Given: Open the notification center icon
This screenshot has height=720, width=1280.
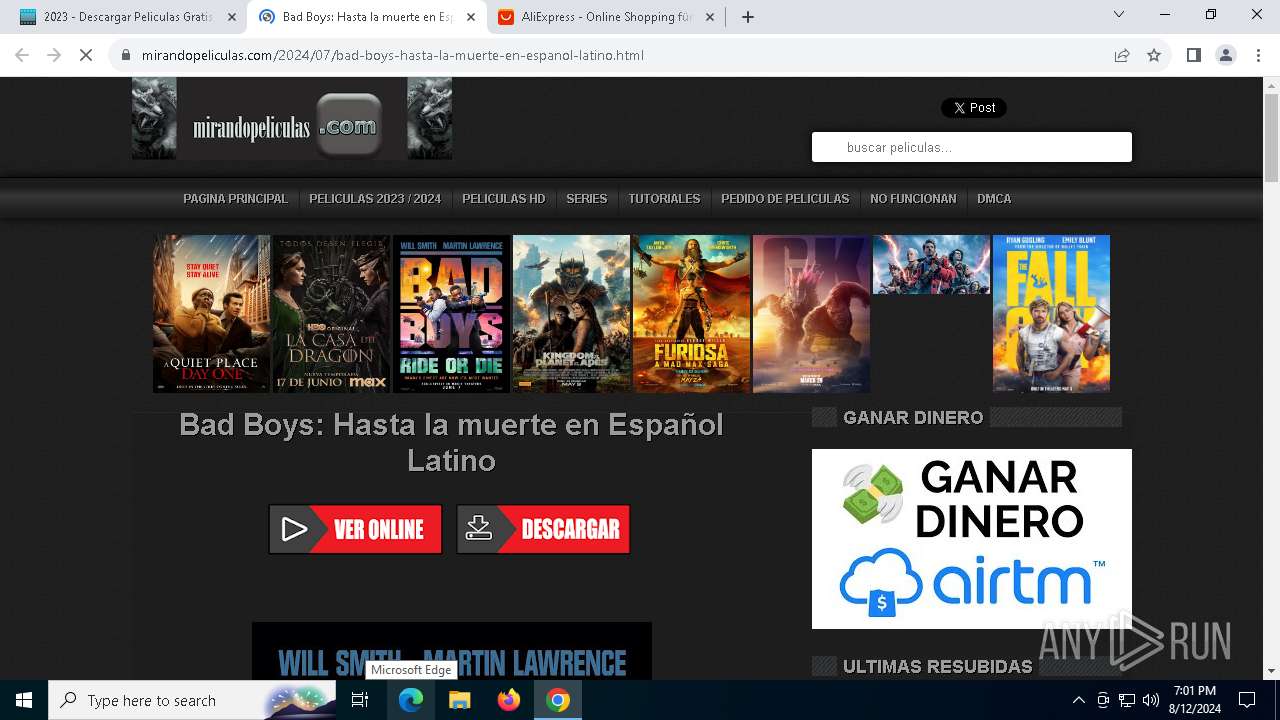Looking at the screenshot, I should 1247,700.
